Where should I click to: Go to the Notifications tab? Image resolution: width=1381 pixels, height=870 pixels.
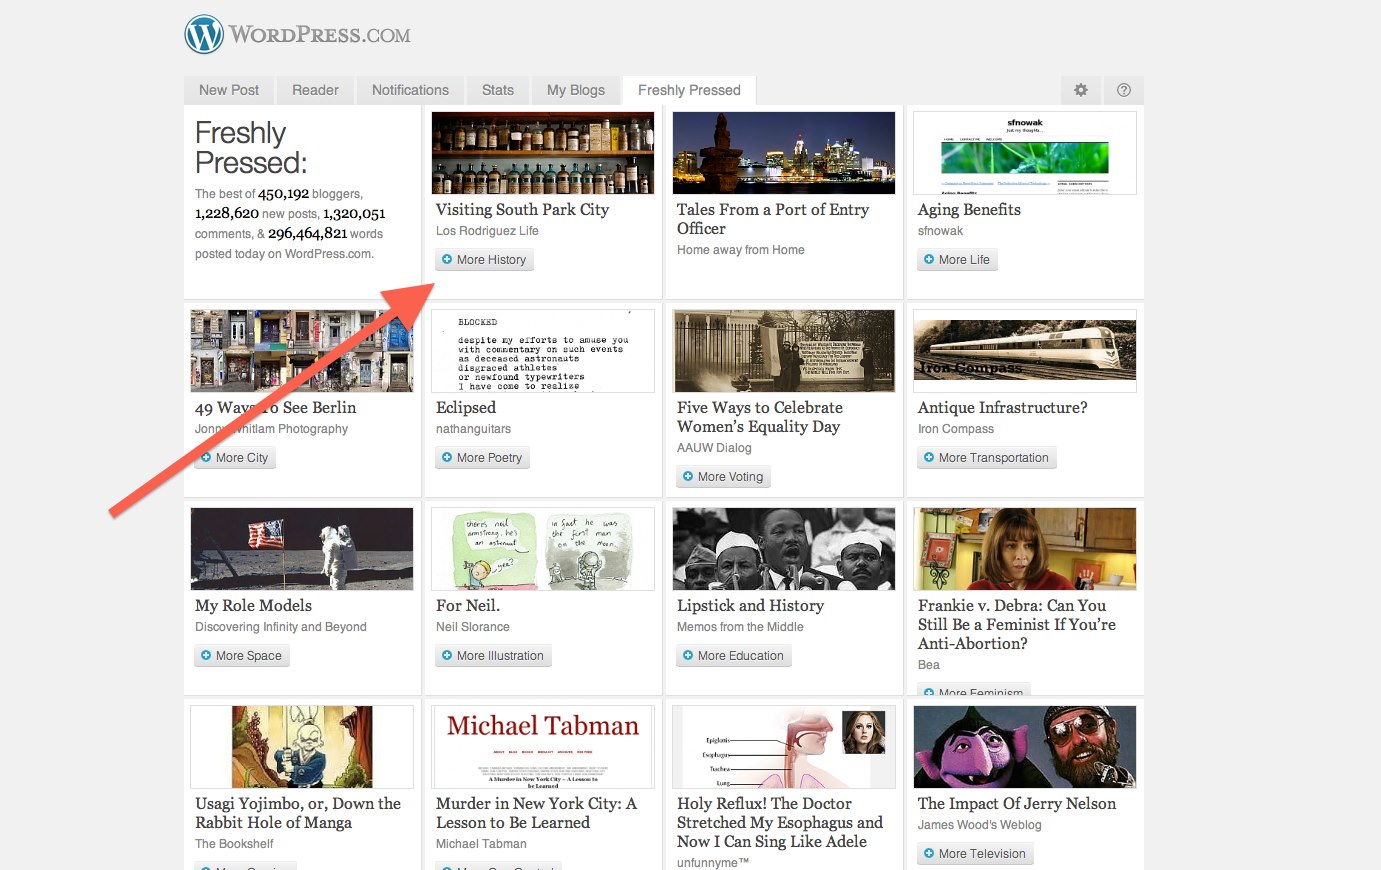[x=410, y=90]
